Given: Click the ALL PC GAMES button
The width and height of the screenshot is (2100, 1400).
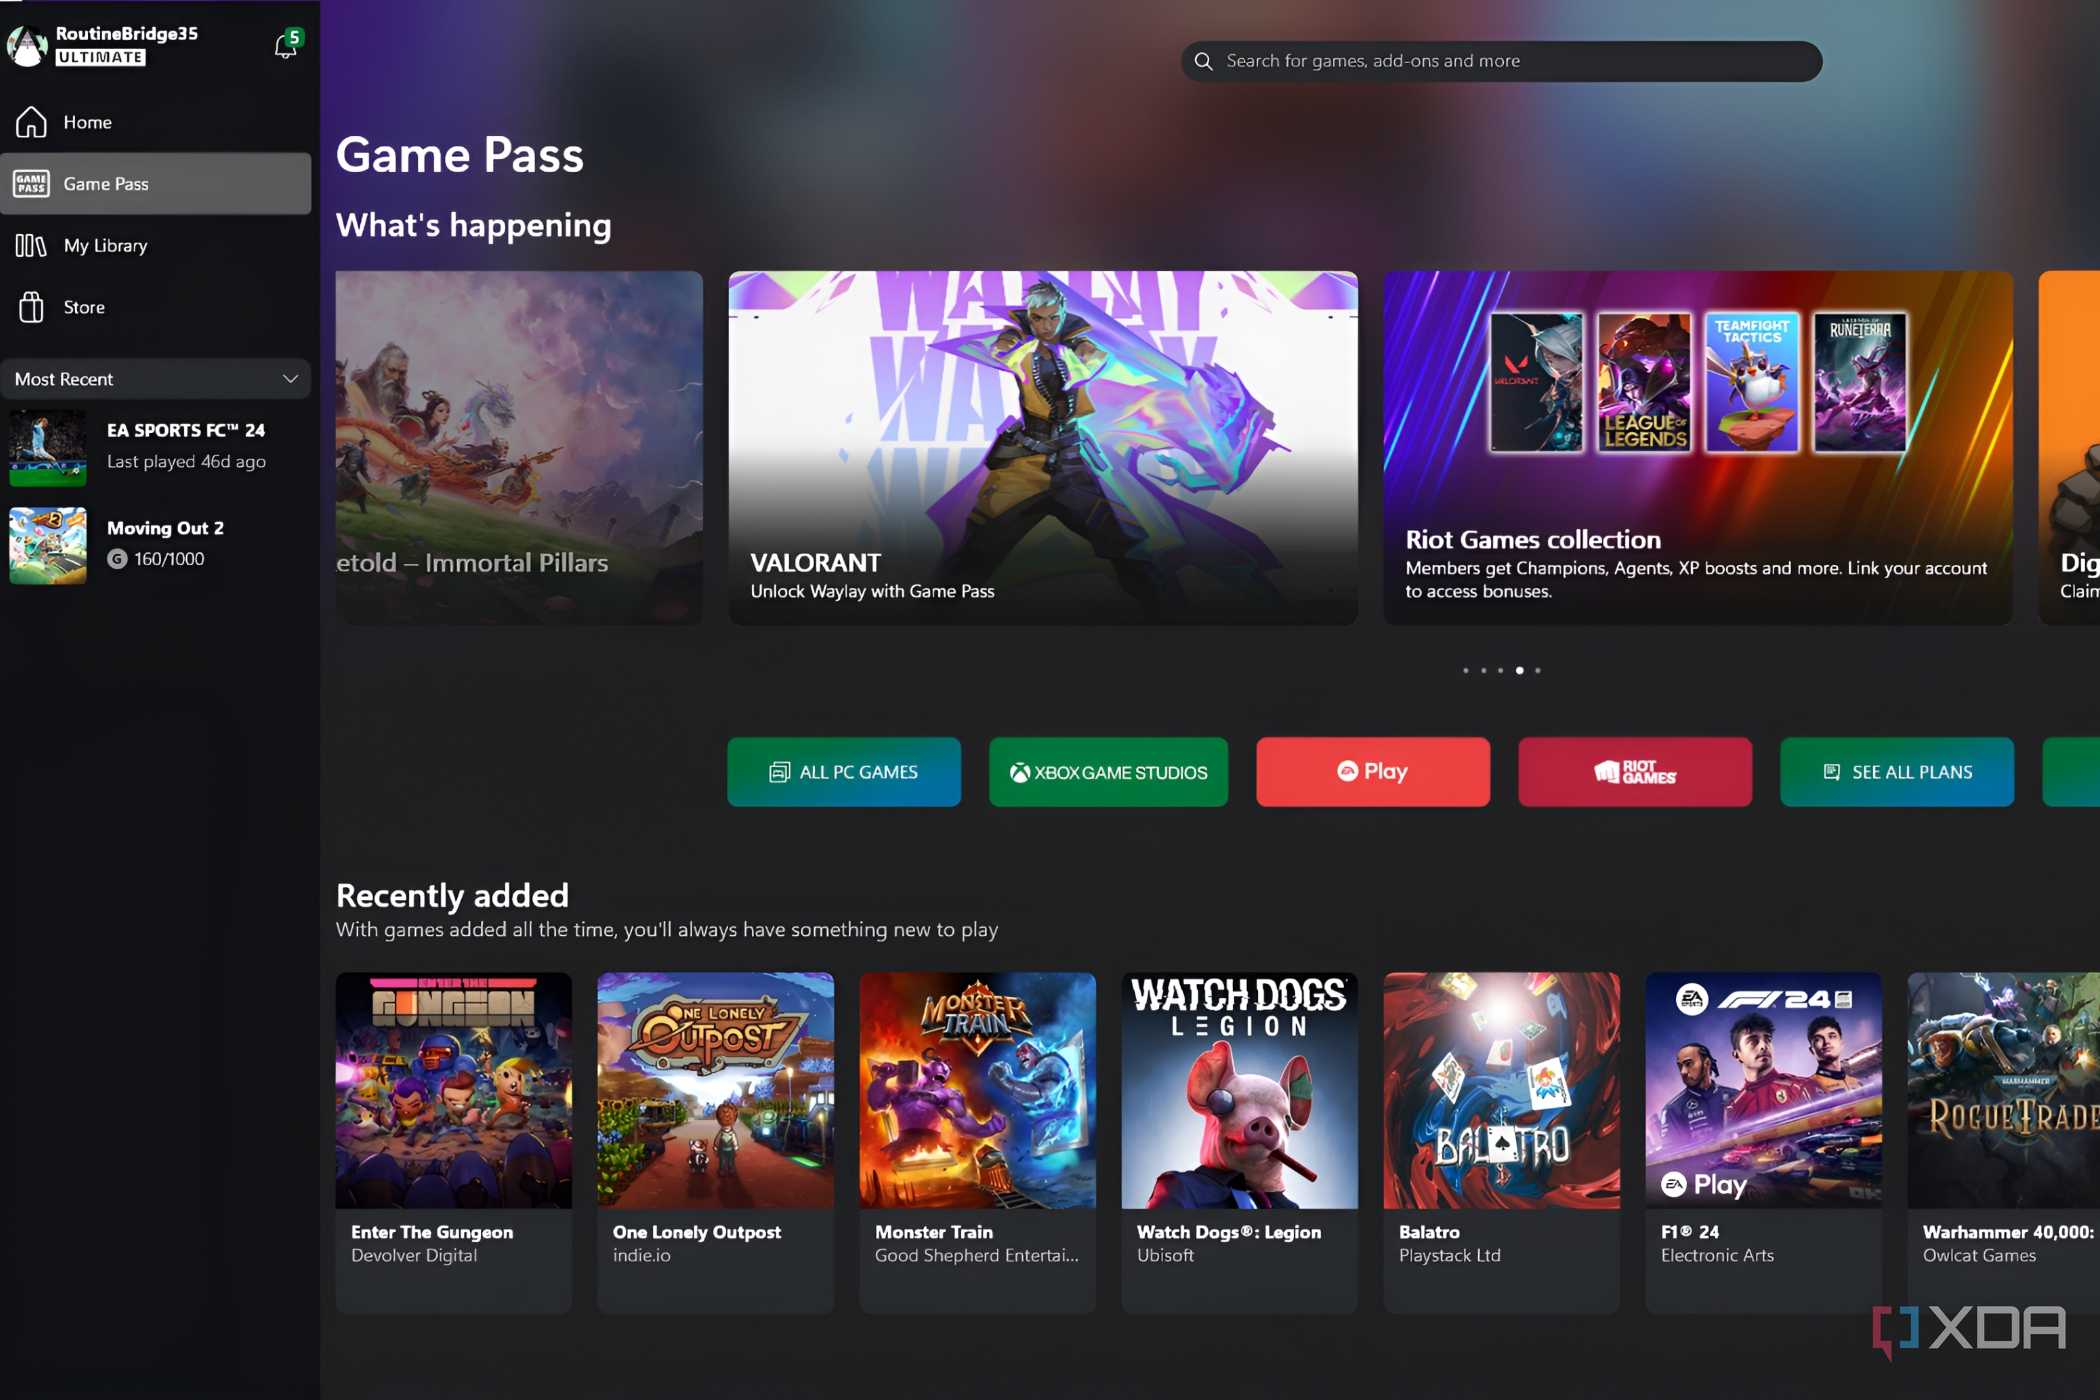Looking at the screenshot, I should coord(844,772).
